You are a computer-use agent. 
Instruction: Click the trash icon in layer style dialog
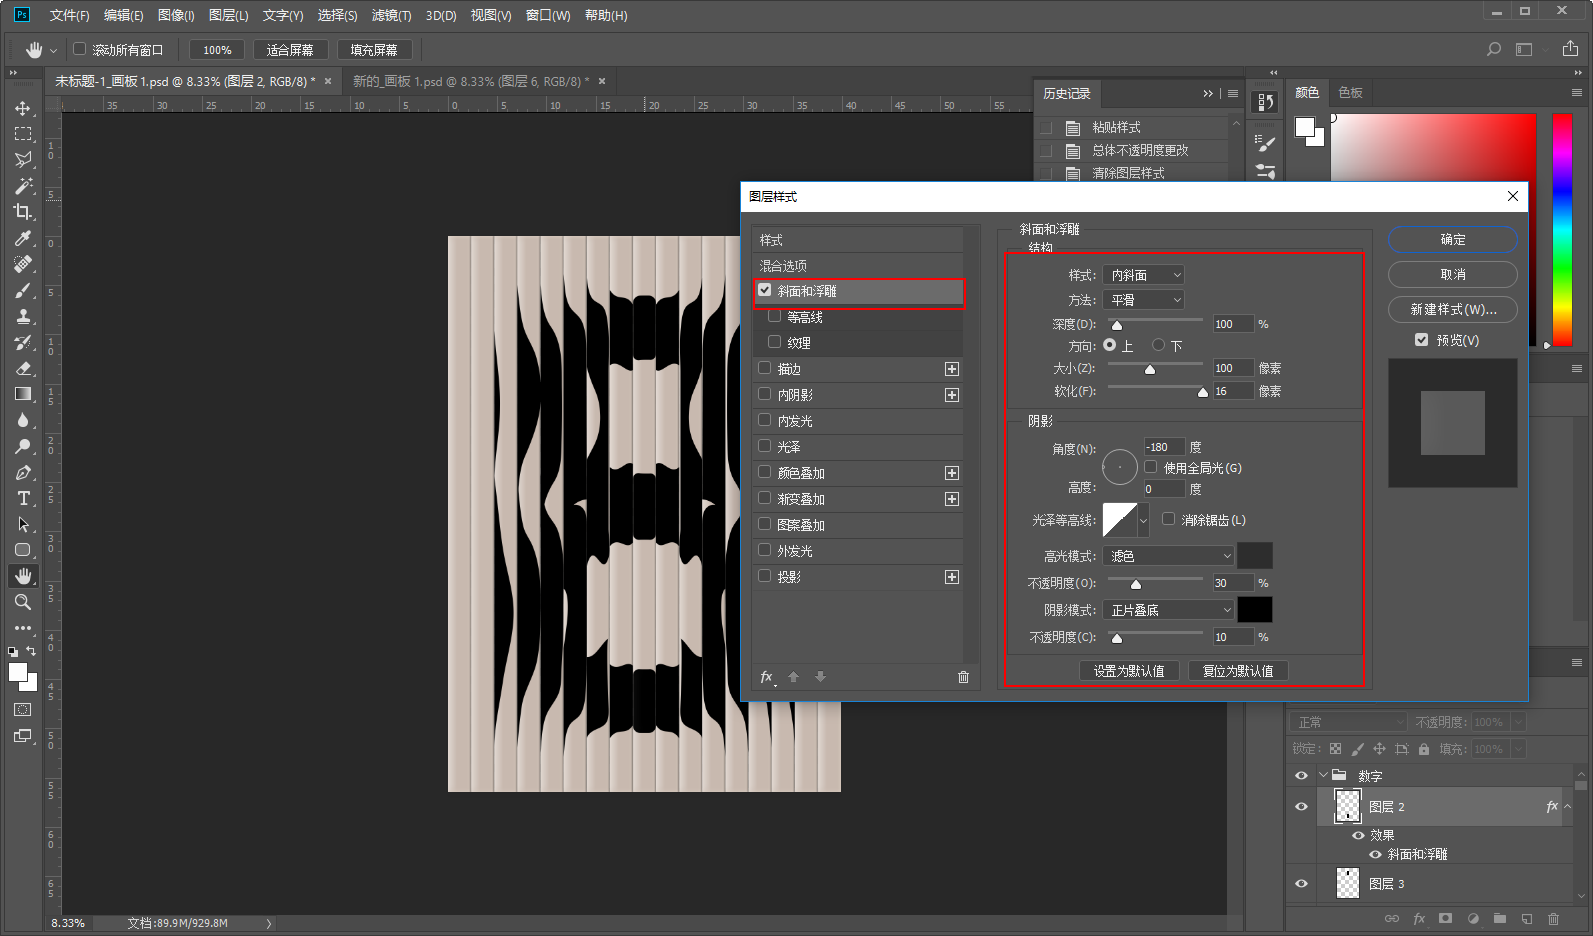[x=963, y=677]
